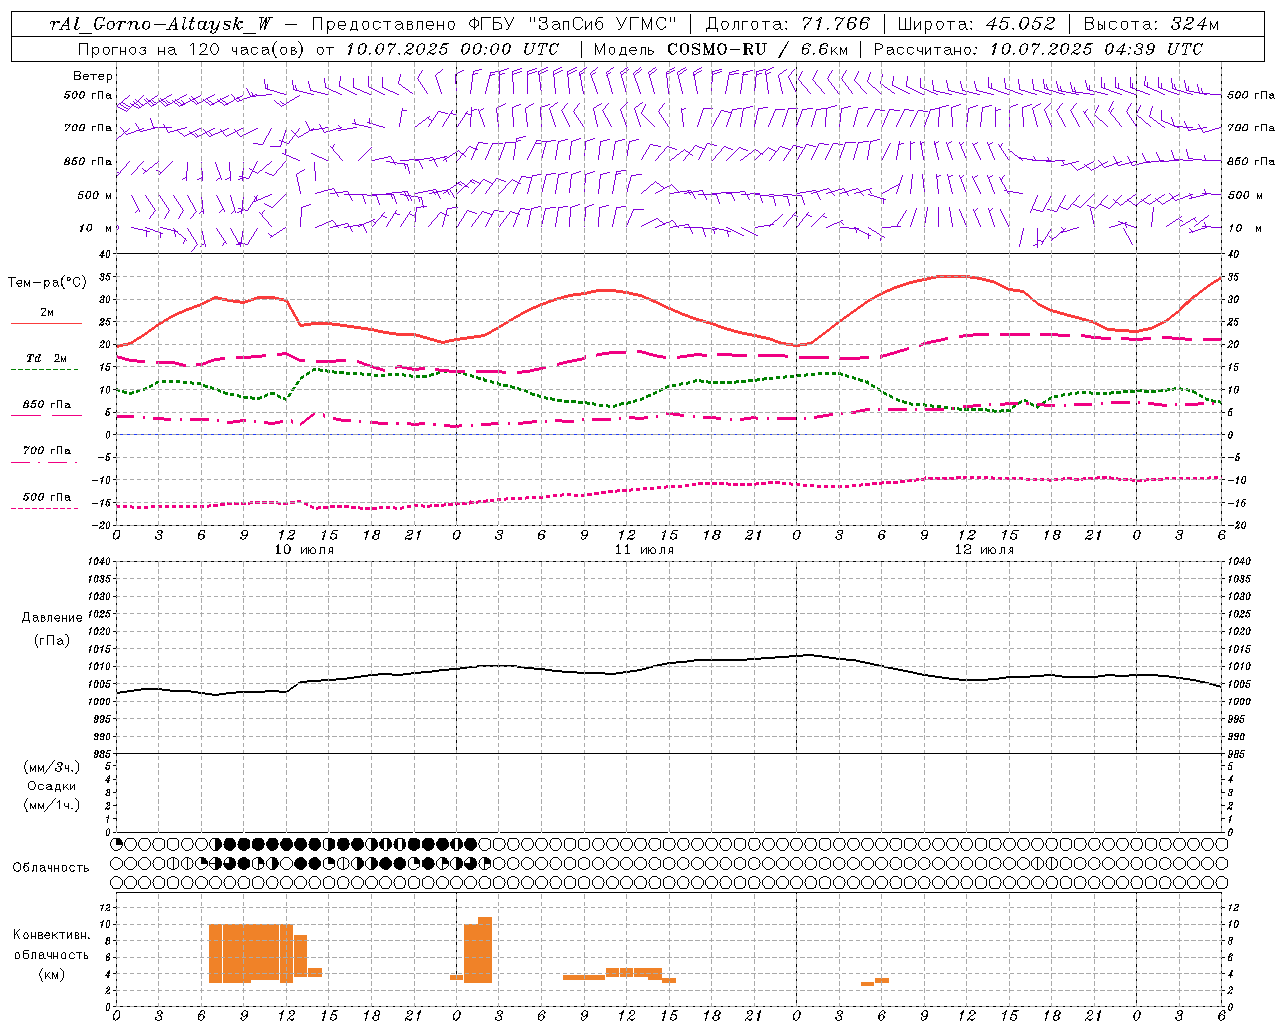Select the Осадки precipitation label
The height and width of the screenshot is (1024, 1280).
pyautogui.click(x=52, y=786)
